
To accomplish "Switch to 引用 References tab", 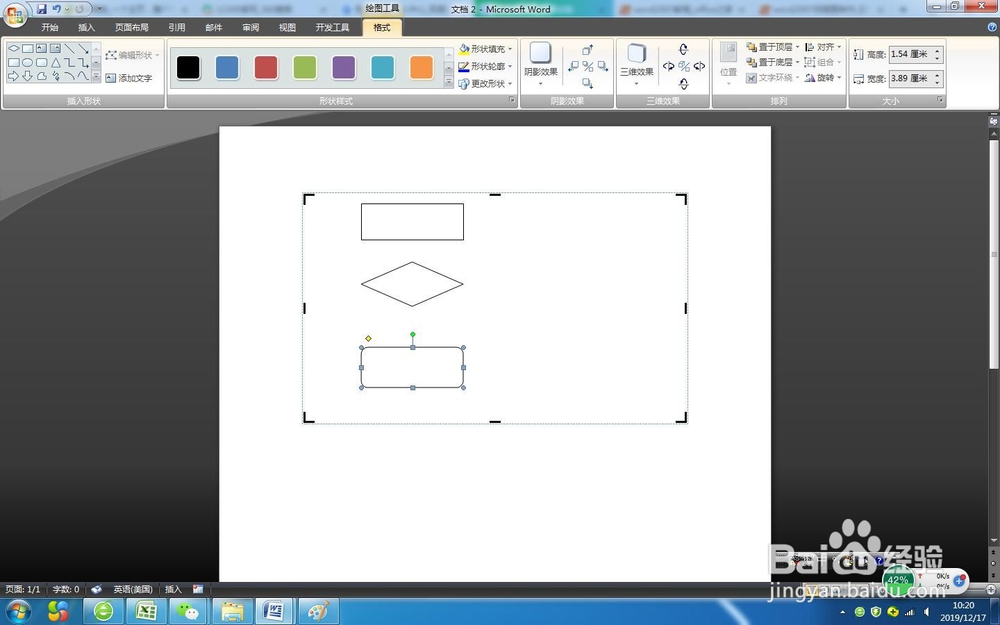I will pyautogui.click(x=177, y=27).
